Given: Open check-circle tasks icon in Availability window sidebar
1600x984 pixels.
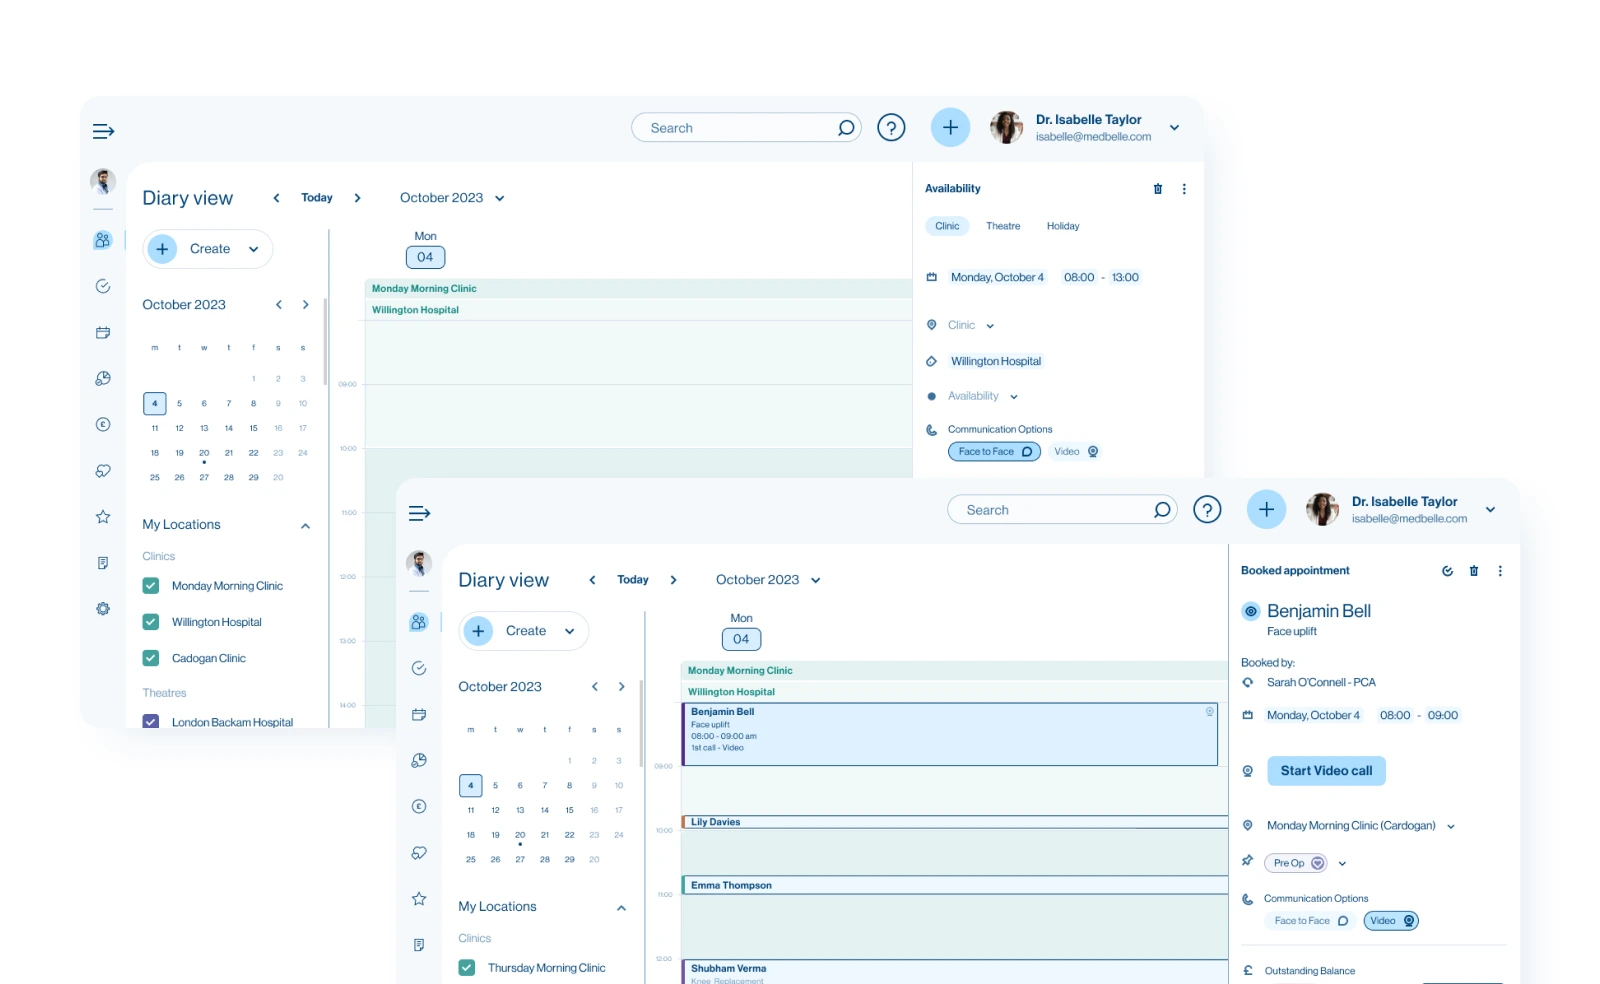Looking at the screenshot, I should pos(103,287).
